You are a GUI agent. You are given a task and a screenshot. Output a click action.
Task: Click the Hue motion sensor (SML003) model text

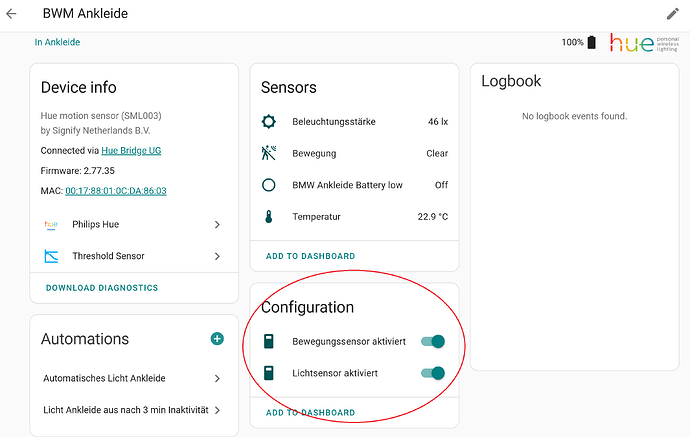(101, 116)
